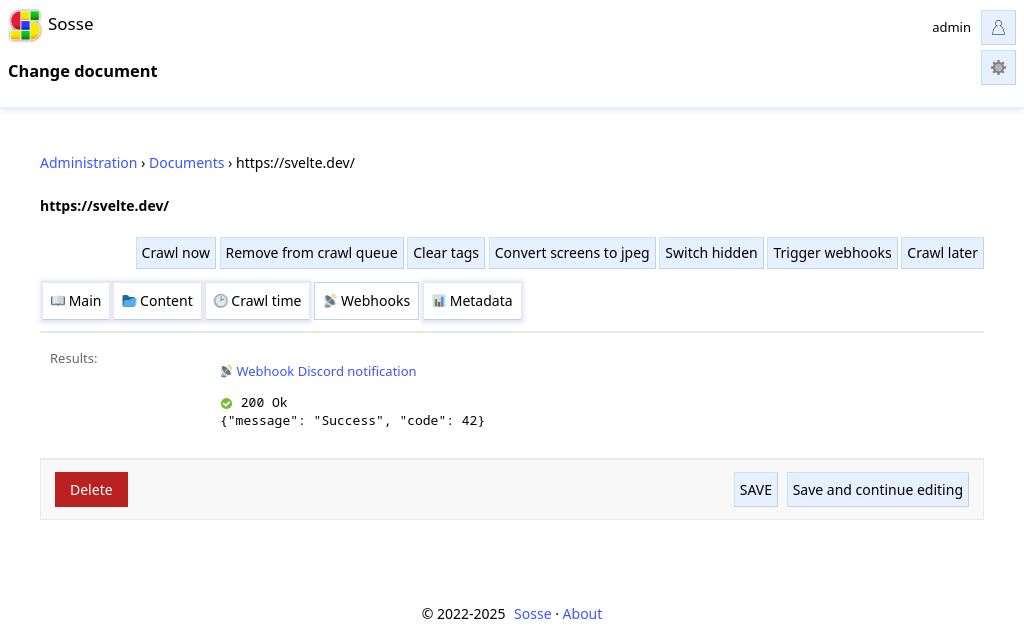Viewport: 1024px width, 634px height.
Task: Click the green 200 Ok status icon
Action: pyautogui.click(x=227, y=403)
